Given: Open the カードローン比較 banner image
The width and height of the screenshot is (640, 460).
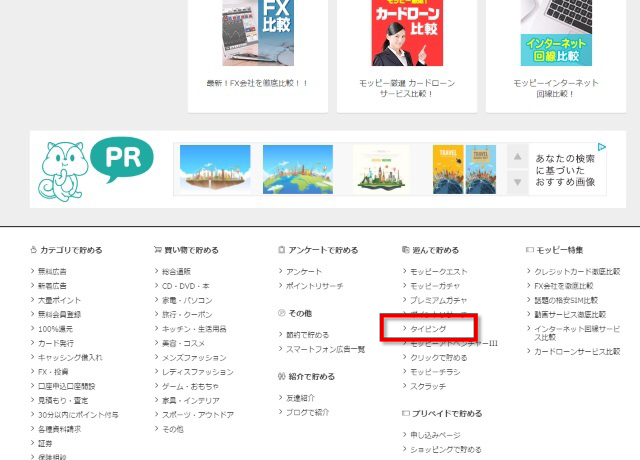Looking at the screenshot, I should tap(407, 32).
